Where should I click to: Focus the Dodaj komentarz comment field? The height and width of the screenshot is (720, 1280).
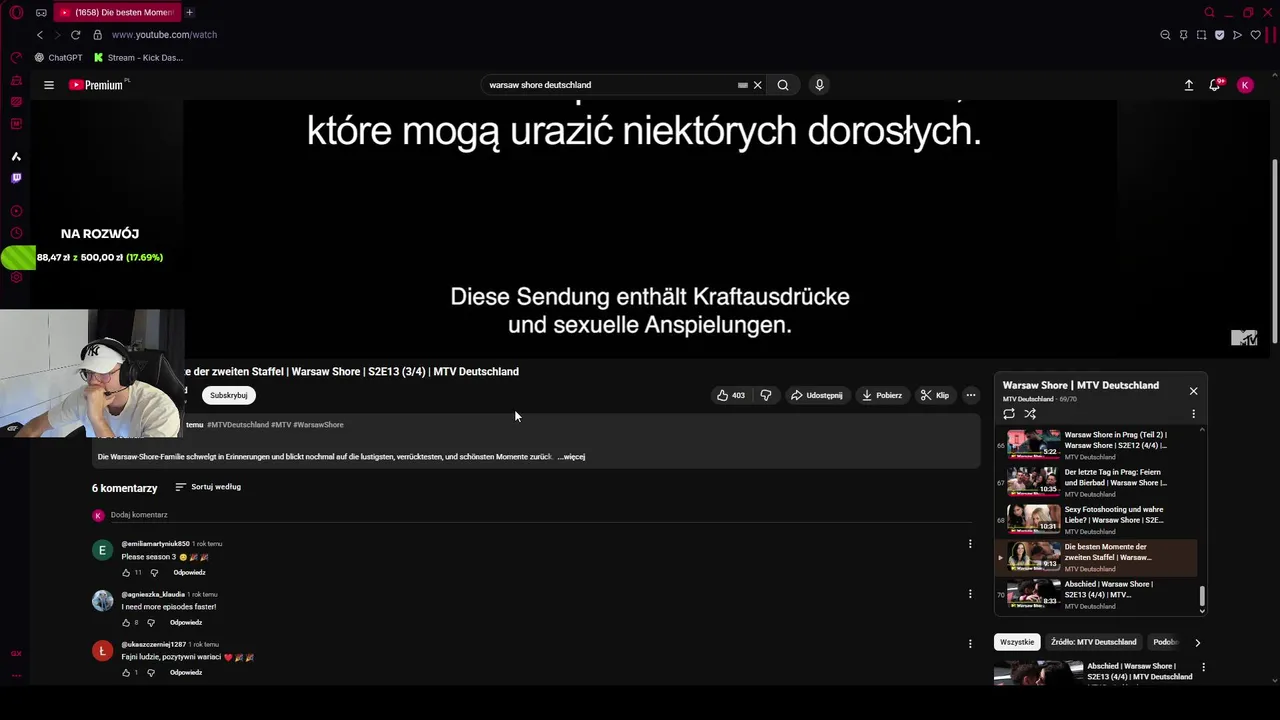[540, 515]
